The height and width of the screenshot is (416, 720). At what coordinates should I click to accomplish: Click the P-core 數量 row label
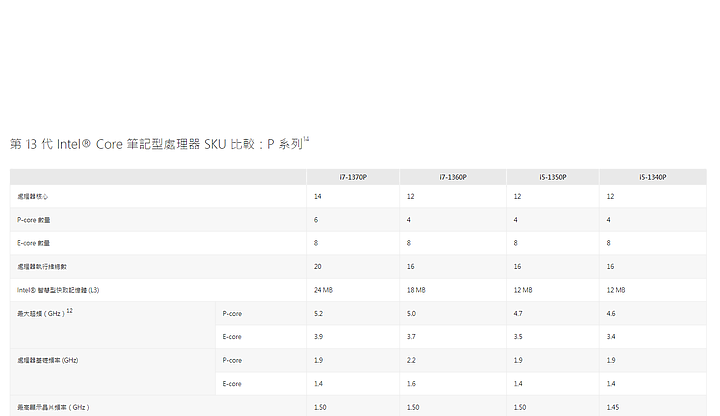pos(34,220)
